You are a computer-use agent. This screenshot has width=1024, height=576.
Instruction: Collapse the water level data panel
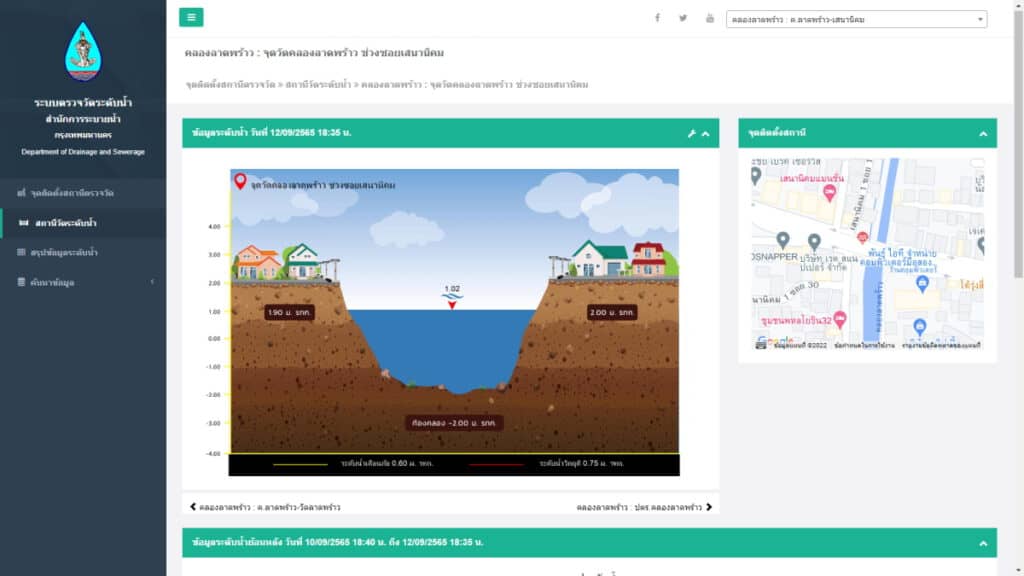[705, 133]
